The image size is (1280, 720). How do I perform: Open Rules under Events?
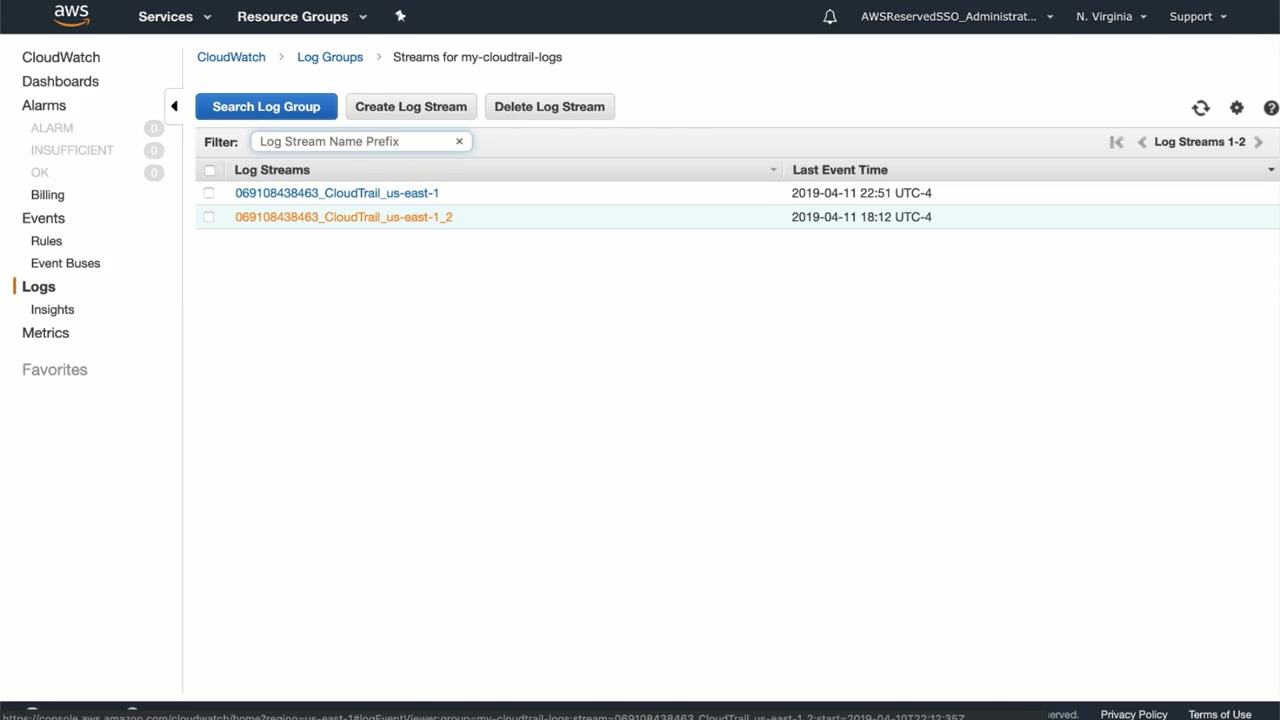tap(46, 241)
